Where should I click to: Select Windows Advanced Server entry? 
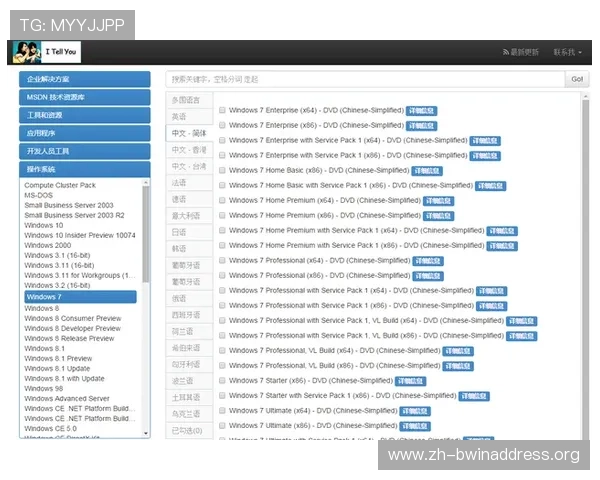pyautogui.click(x=67, y=398)
